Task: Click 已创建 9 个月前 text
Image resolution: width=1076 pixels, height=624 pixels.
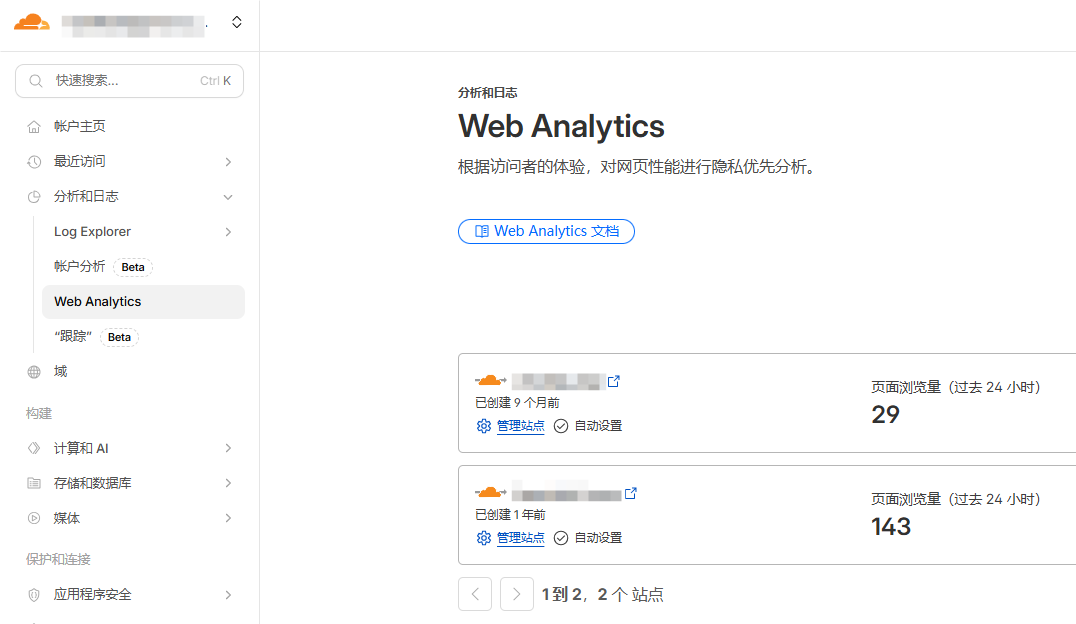Action: 517,403
